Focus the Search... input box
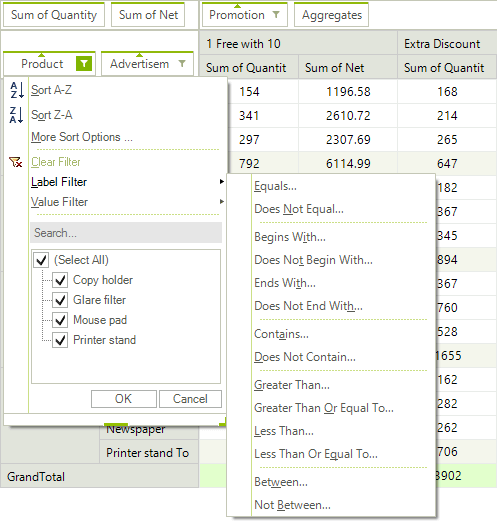This screenshot has height=521, width=497. 126,233
